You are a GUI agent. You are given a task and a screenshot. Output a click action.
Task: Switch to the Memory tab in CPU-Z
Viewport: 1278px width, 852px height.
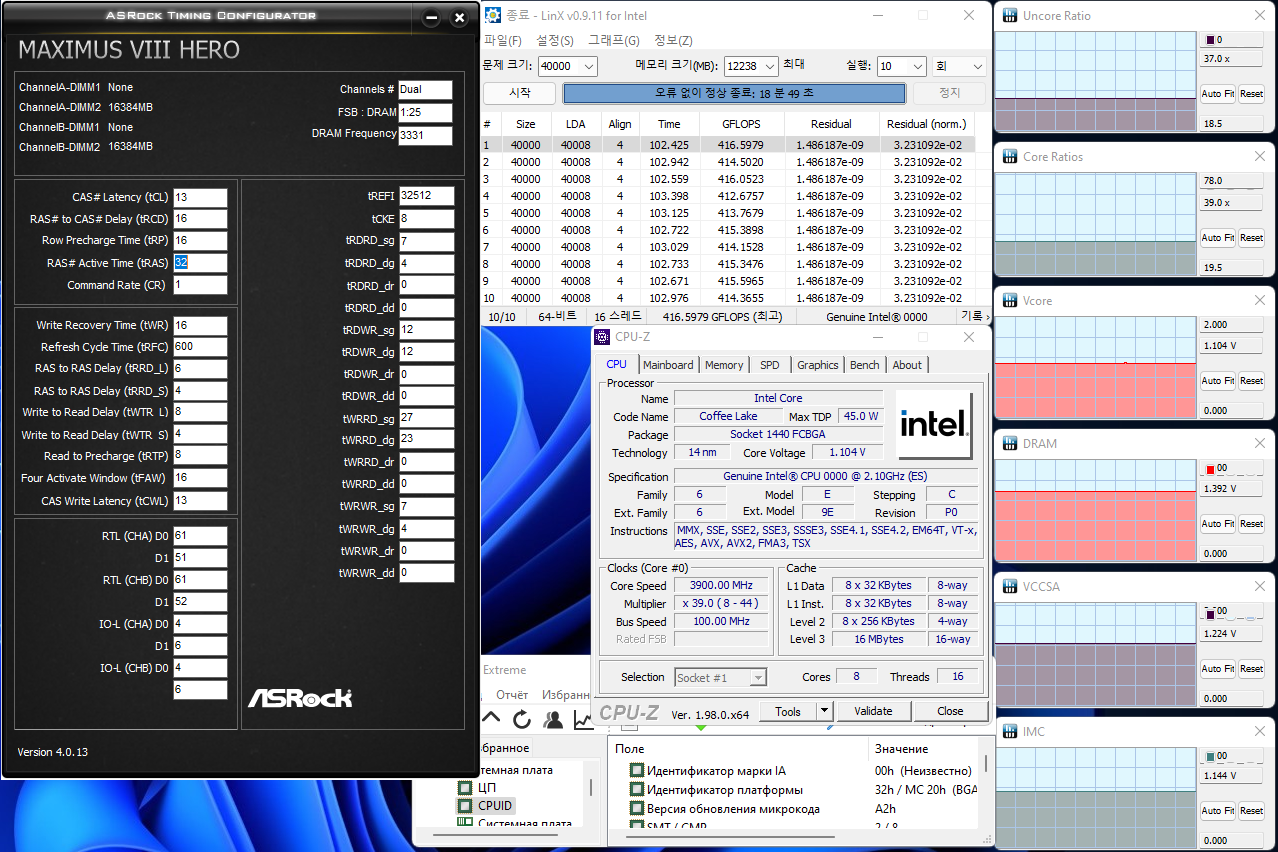point(723,365)
